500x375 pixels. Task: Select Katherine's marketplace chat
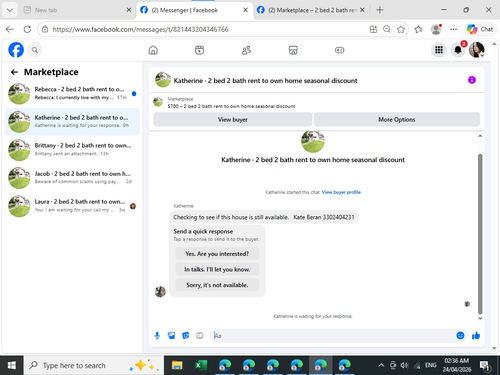click(x=72, y=122)
